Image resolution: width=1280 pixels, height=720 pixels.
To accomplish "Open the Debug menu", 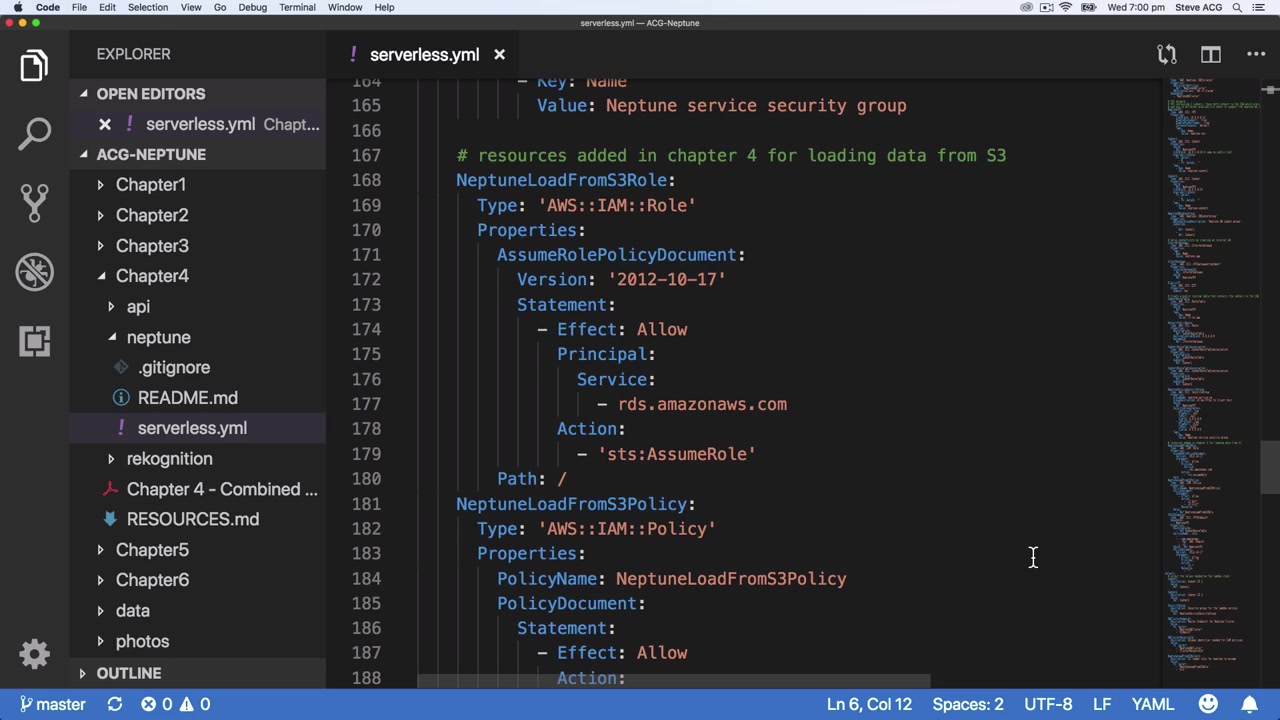I will click(x=252, y=7).
